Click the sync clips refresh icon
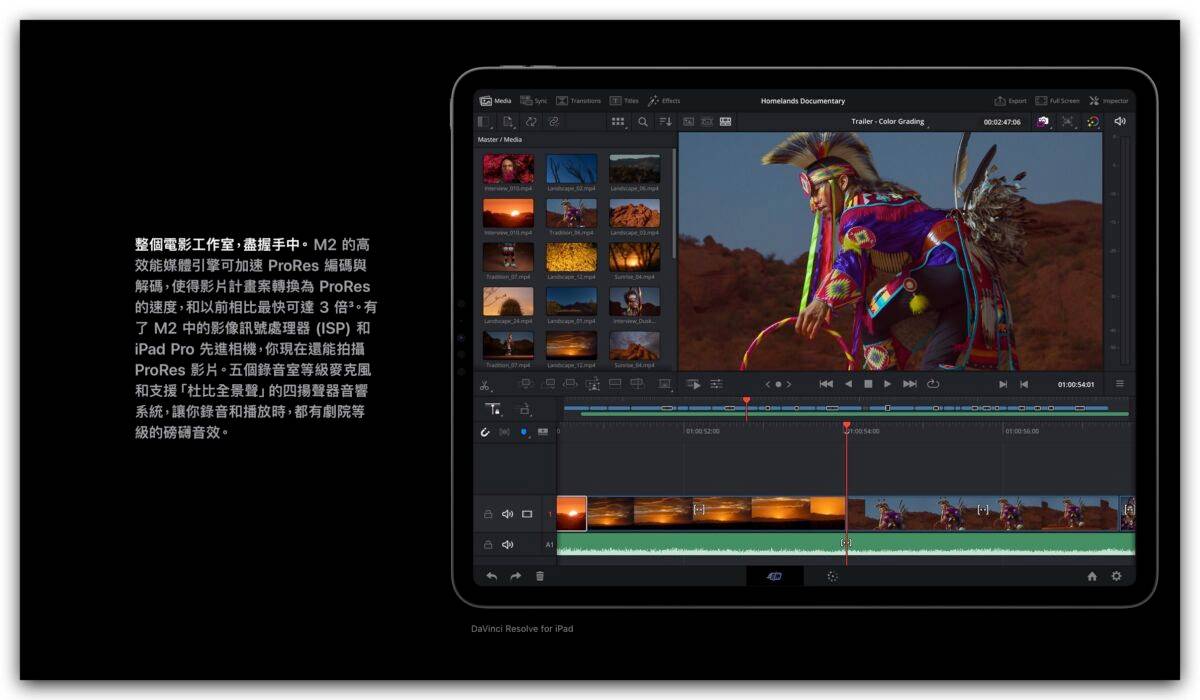The image size is (1200, 700). [x=531, y=122]
